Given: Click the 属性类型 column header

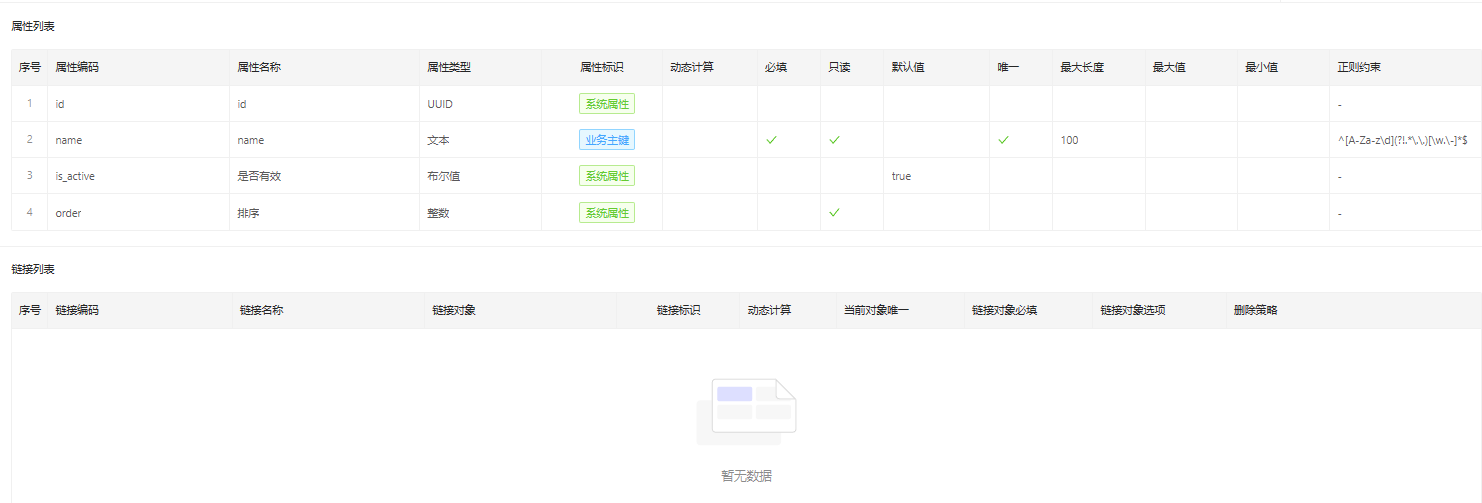Looking at the screenshot, I should point(449,68).
